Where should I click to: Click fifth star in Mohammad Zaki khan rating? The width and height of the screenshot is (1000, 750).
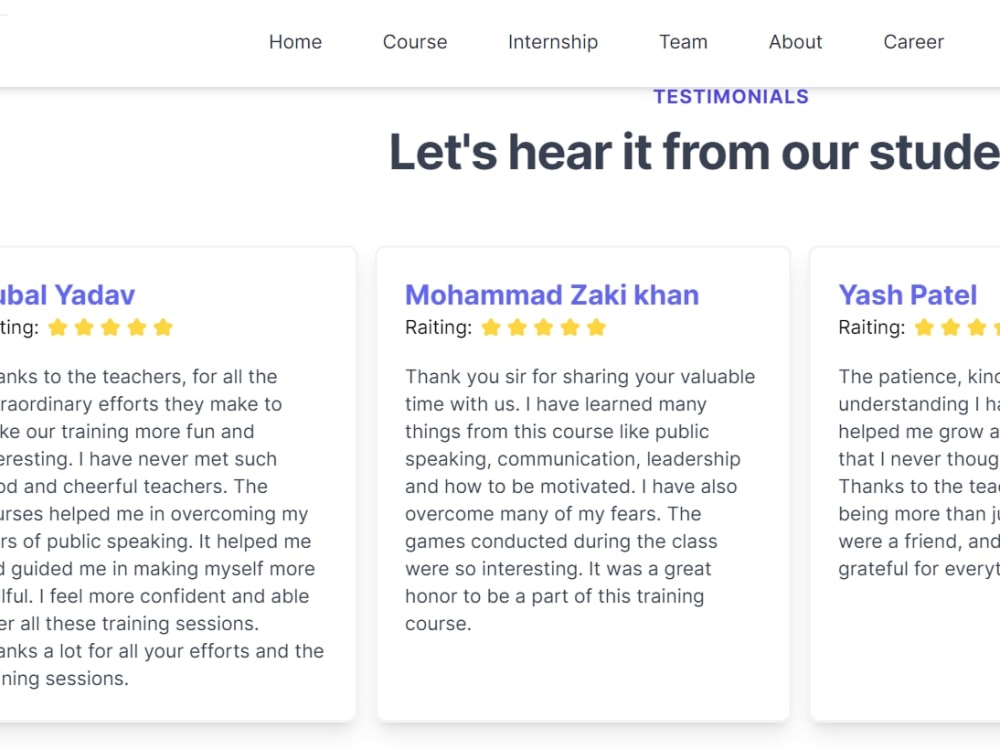(597, 327)
